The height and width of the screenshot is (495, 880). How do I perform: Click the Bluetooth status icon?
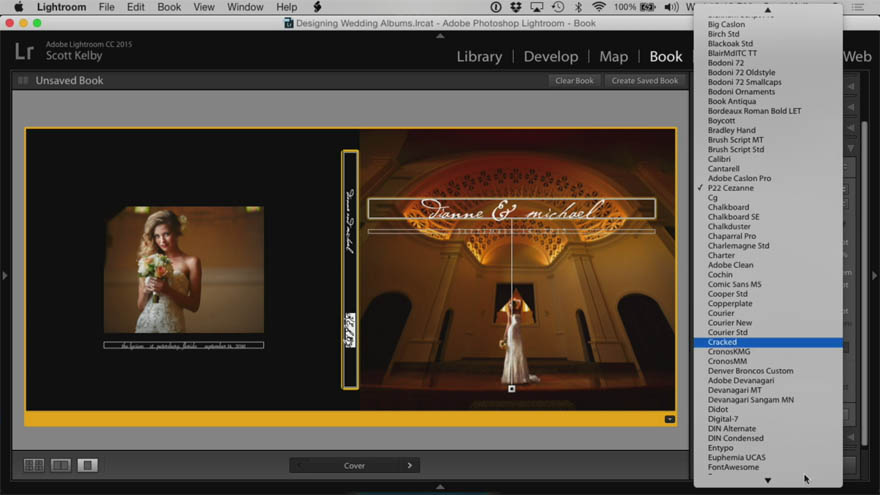click(x=578, y=7)
